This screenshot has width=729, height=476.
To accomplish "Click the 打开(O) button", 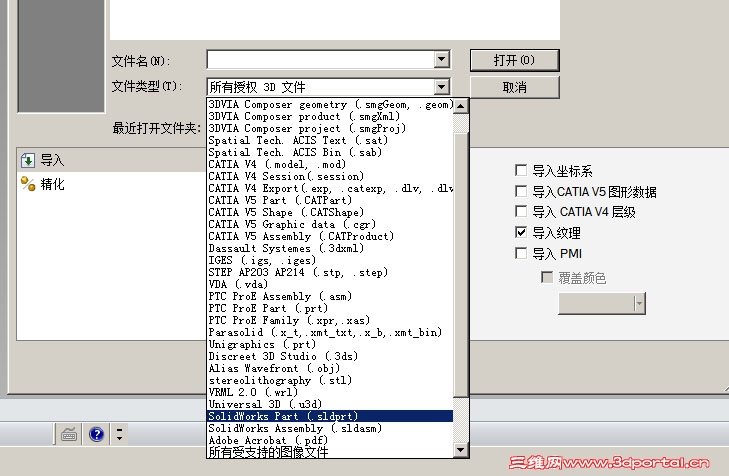I will [x=514, y=60].
